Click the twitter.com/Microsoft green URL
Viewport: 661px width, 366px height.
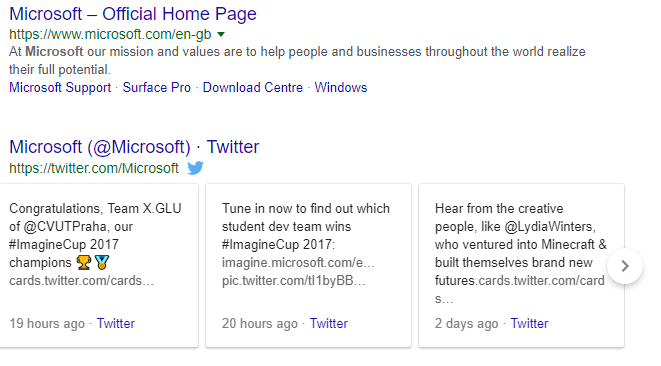pos(94,168)
